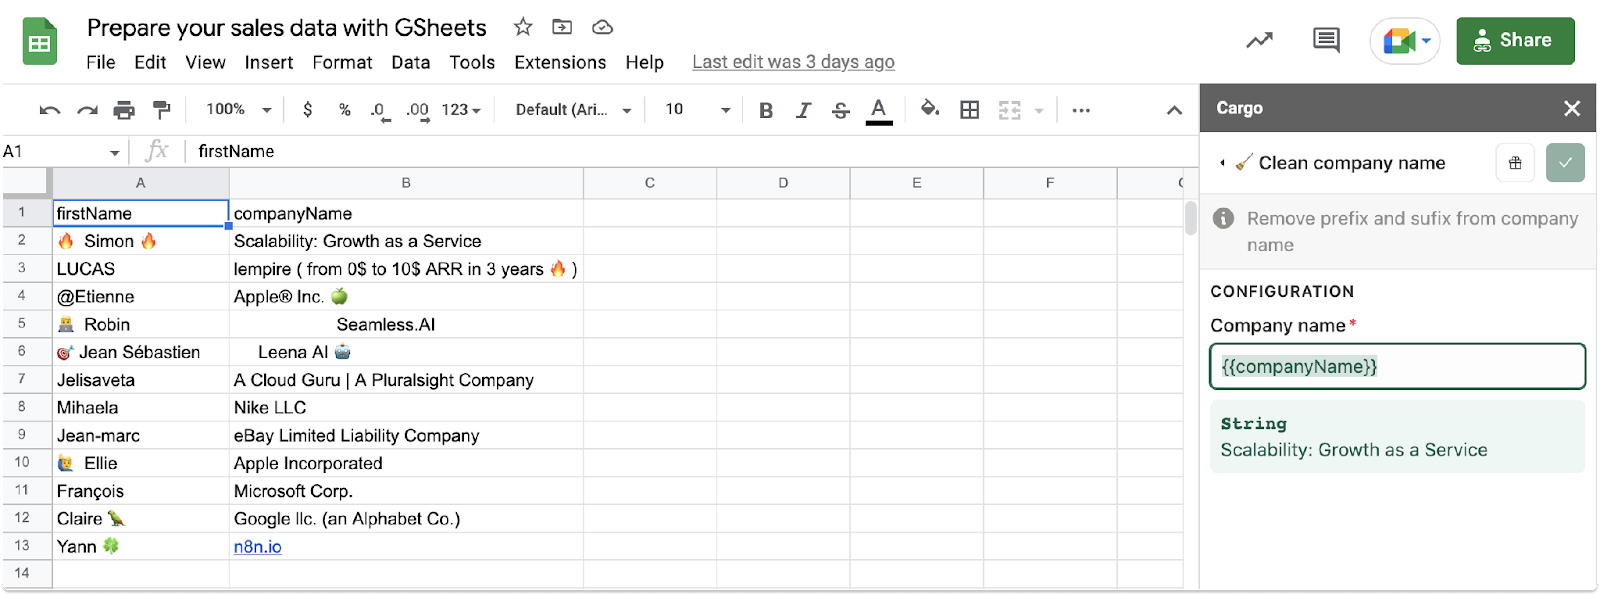This screenshot has height=595, width=1600.
Task: Click the gift icon in Cargo panel
Action: [x=1515, y=163]
